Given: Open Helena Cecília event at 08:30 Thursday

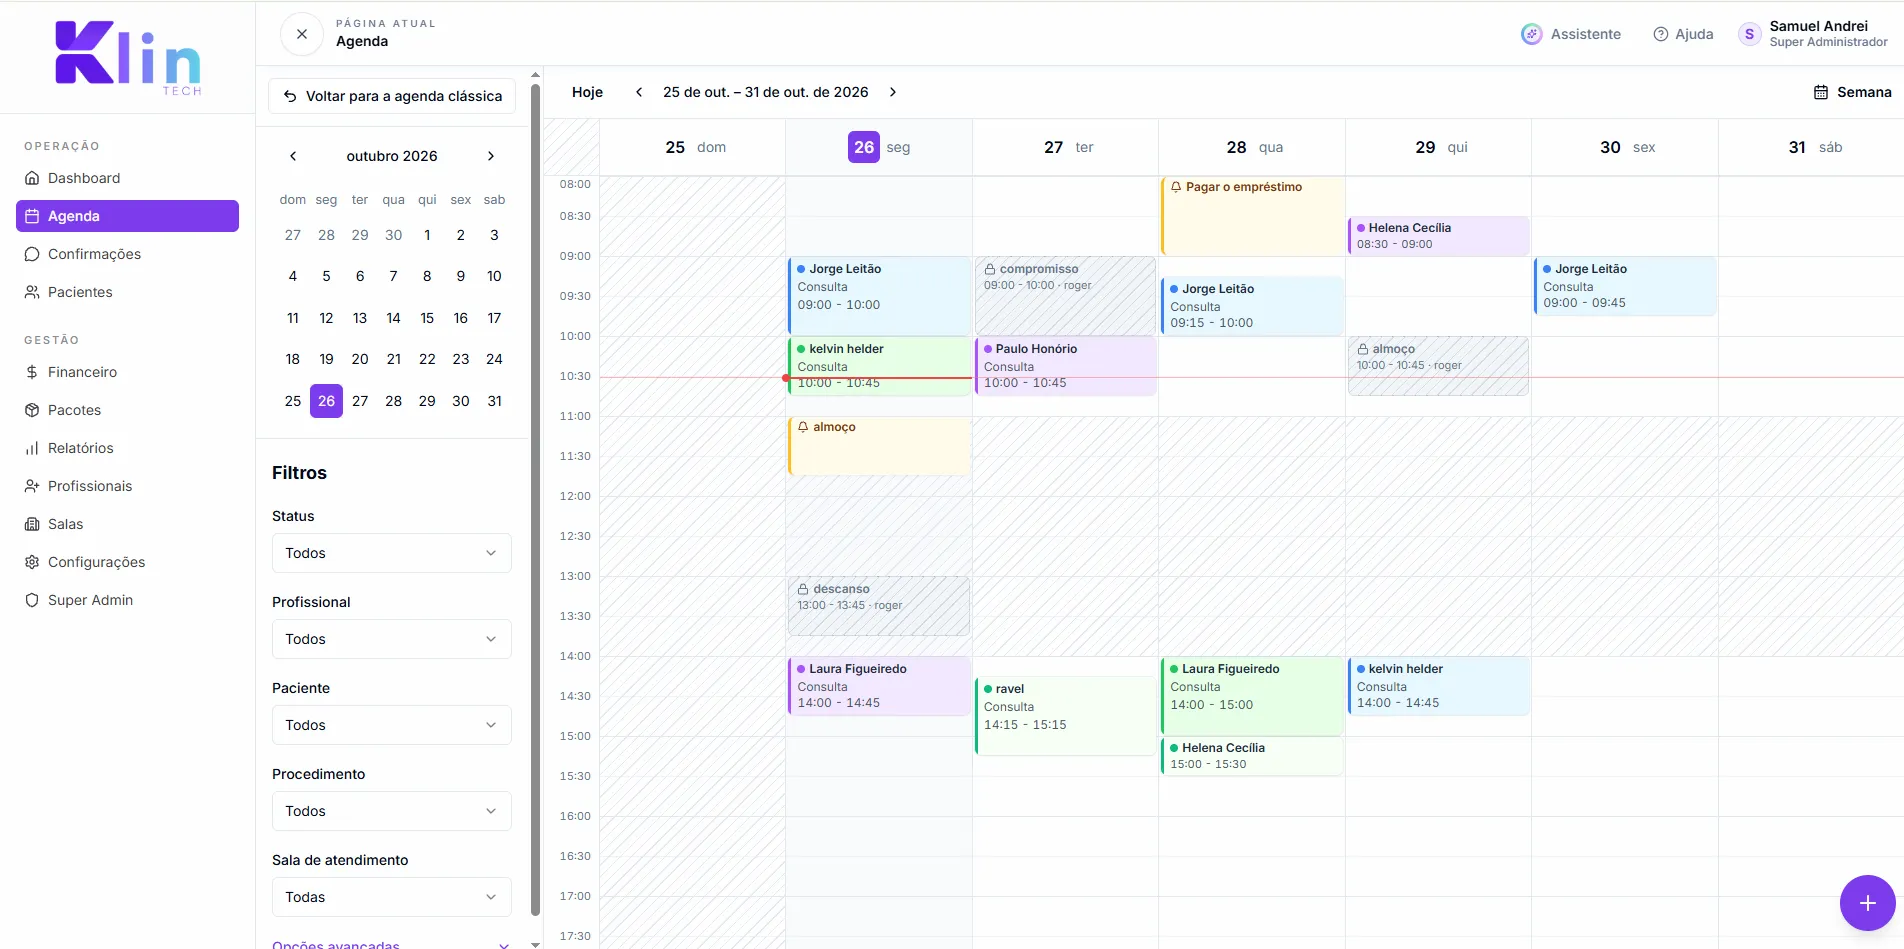Looking at the screenshot, I should (1438, 236).
